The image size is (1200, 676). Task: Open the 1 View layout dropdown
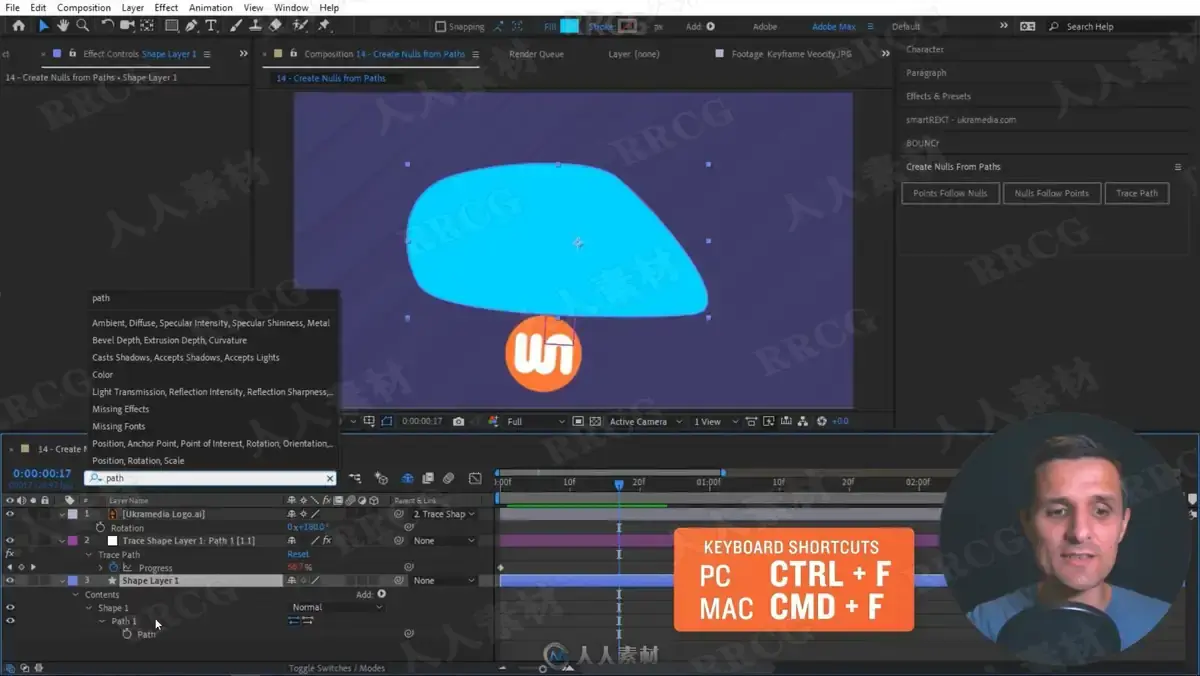click(714, 422)
